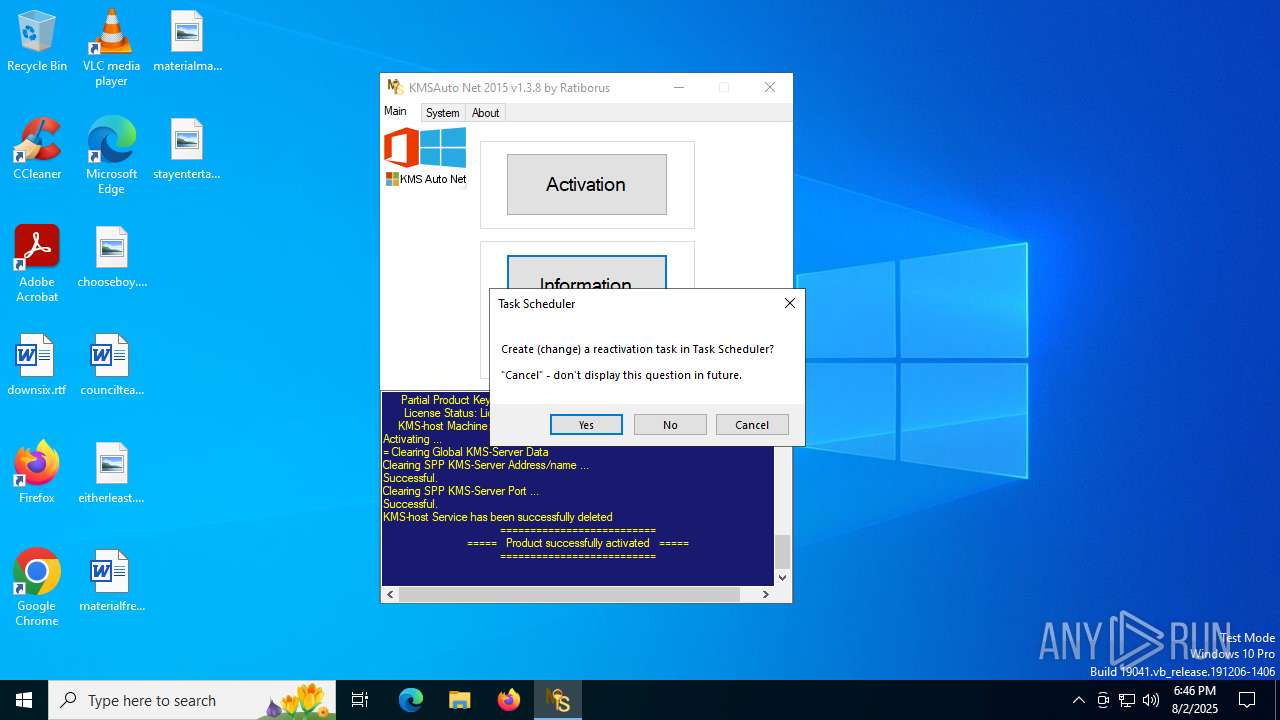Open the notification center icon
This screenshot has height=720, width=1280.
click(1247, 700)
